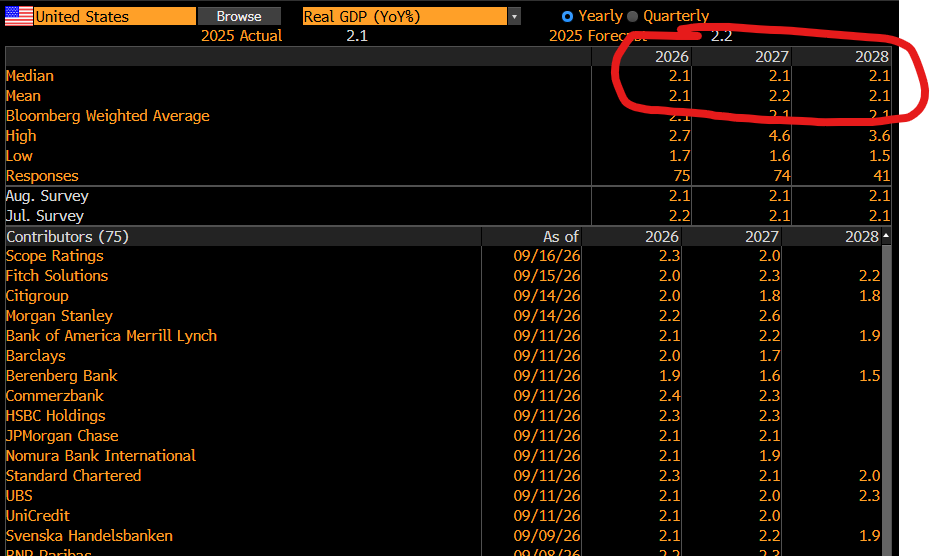This screenshot has width=931, height=556.
Task: Select the JPMorgan Chase row
Action: point(443,436)
